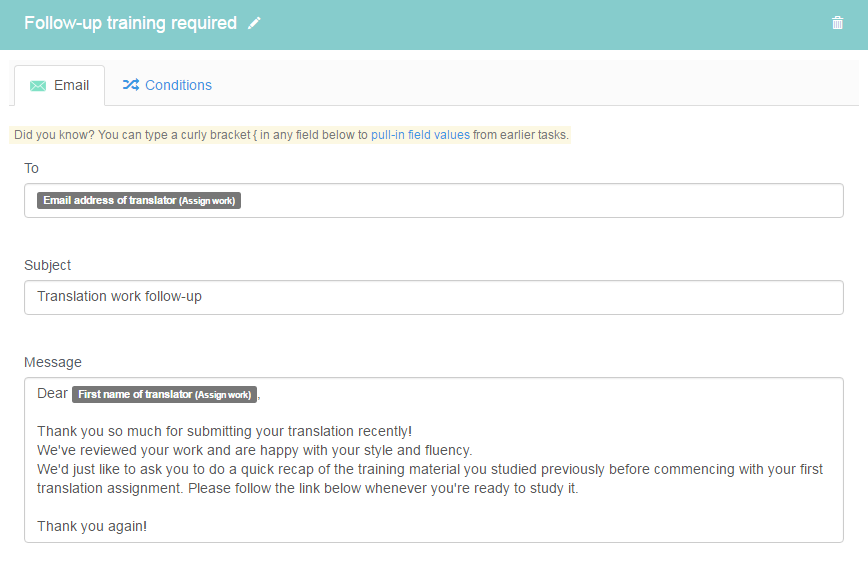Focus the Subject input field
The image size is (868, 572).
click(x=434, y=297)
